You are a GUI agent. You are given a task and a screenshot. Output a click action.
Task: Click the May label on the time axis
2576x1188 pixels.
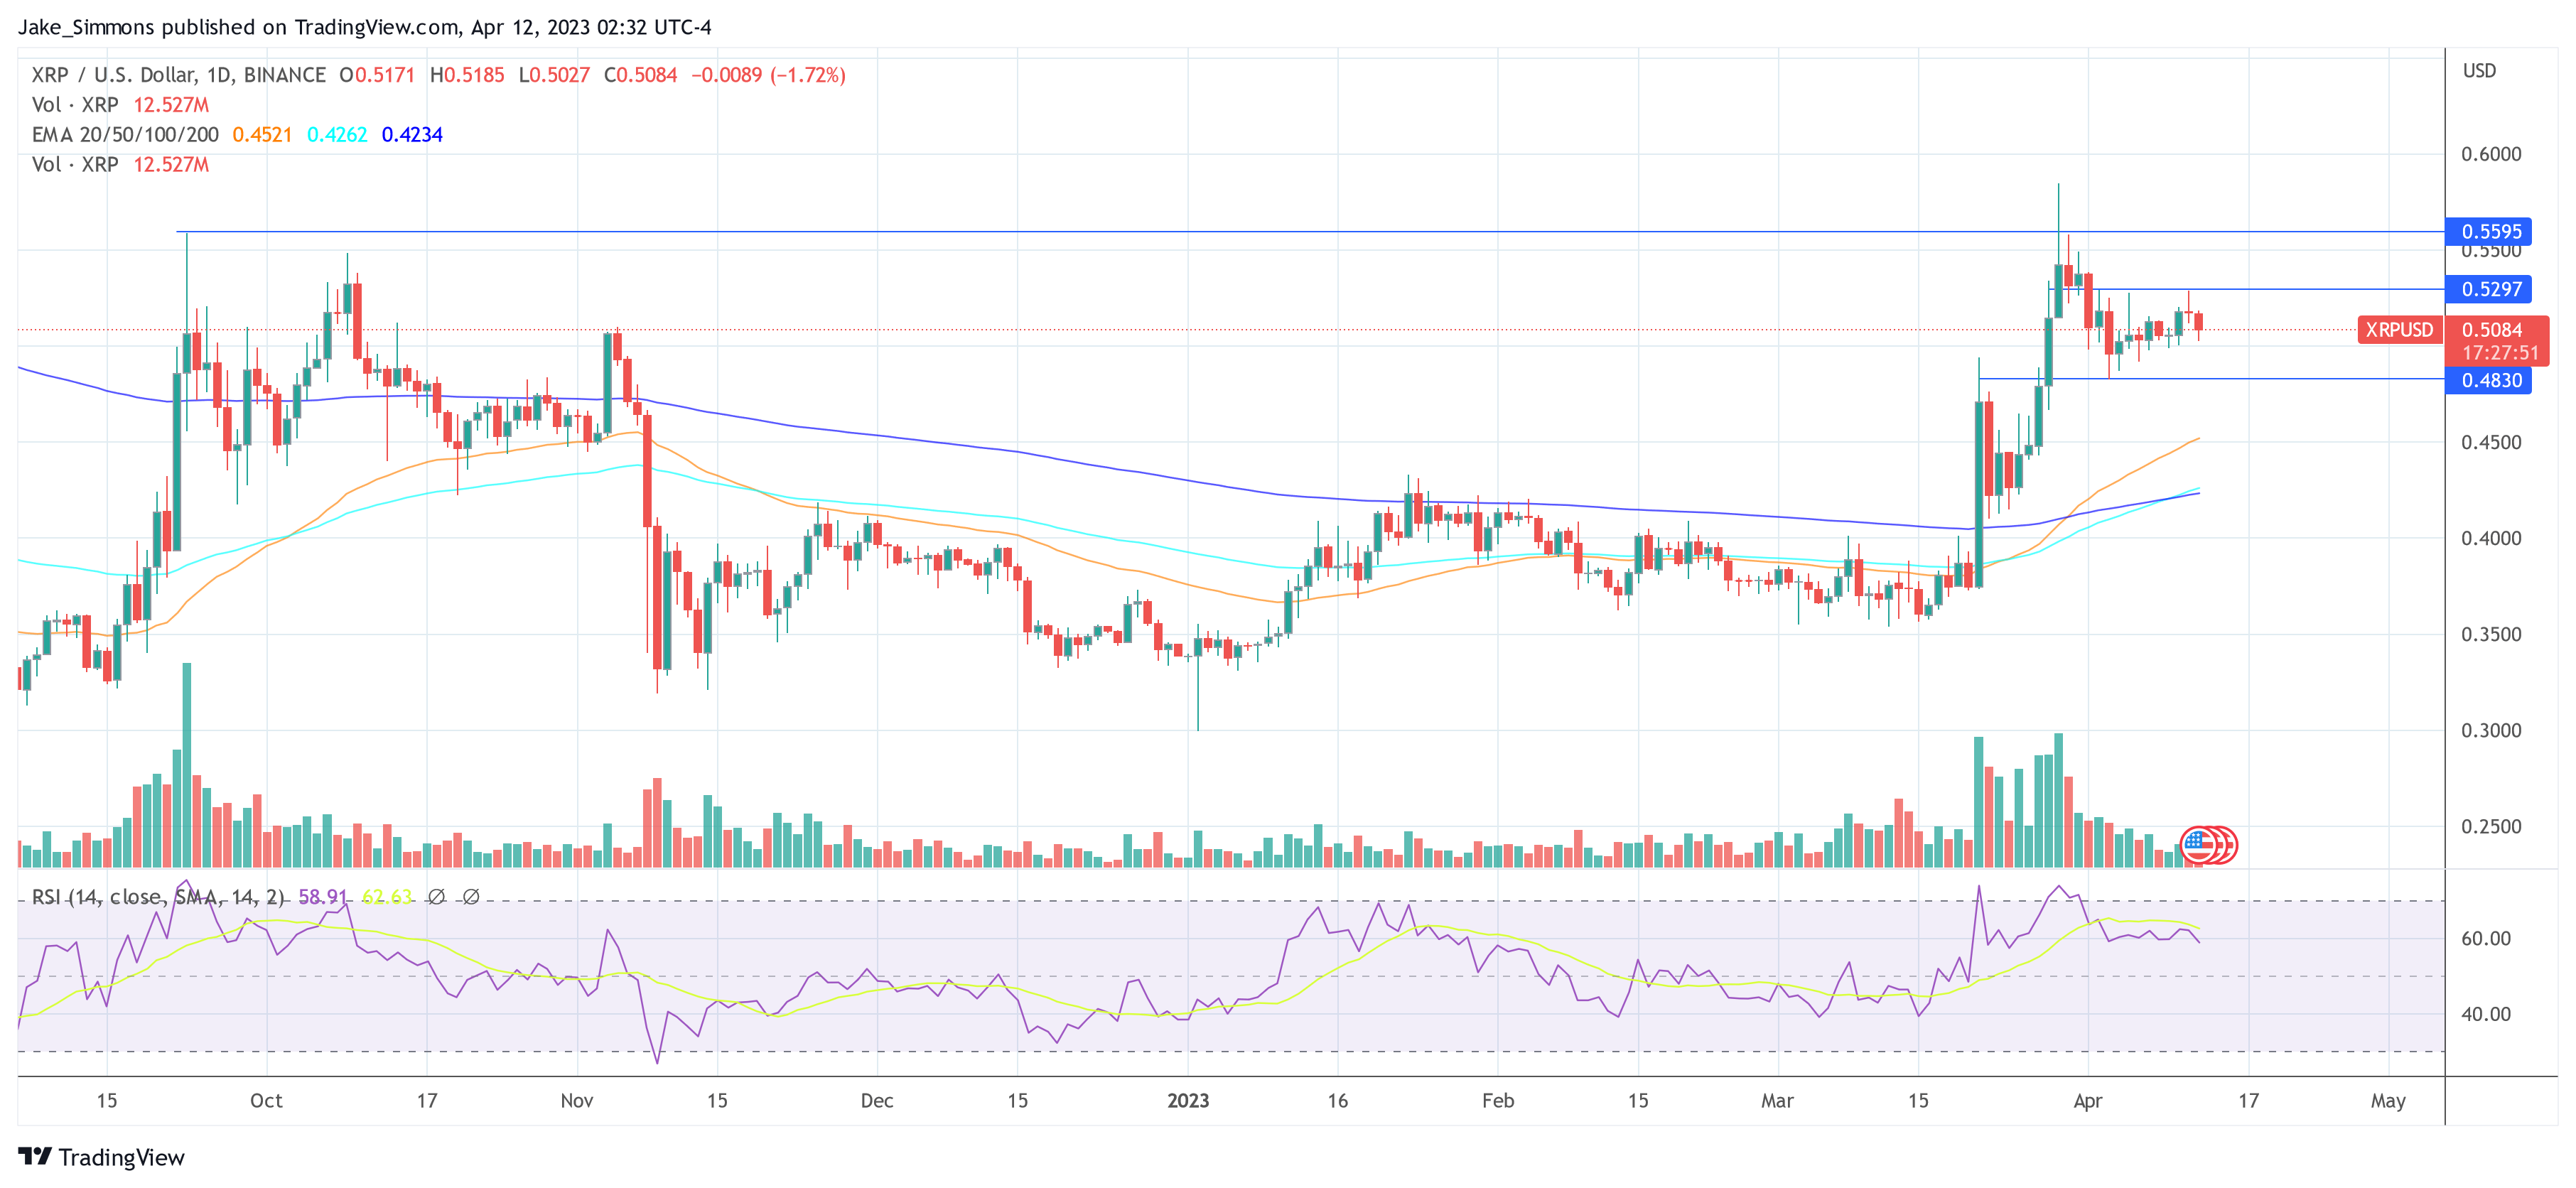pyautogui.click(x=2388, y=1101)
